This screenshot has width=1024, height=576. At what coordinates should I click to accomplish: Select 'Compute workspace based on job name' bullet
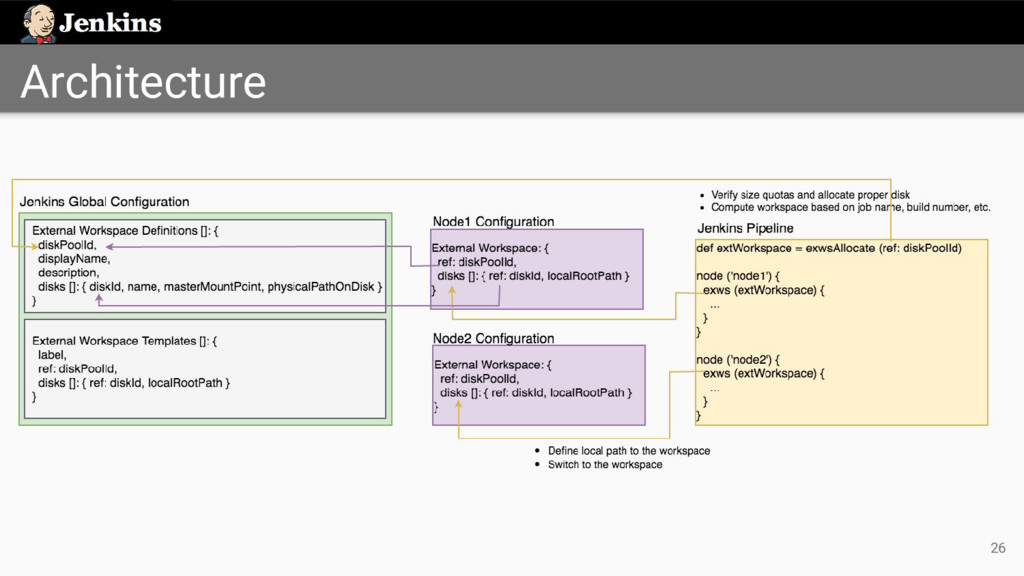pos(850,207)
